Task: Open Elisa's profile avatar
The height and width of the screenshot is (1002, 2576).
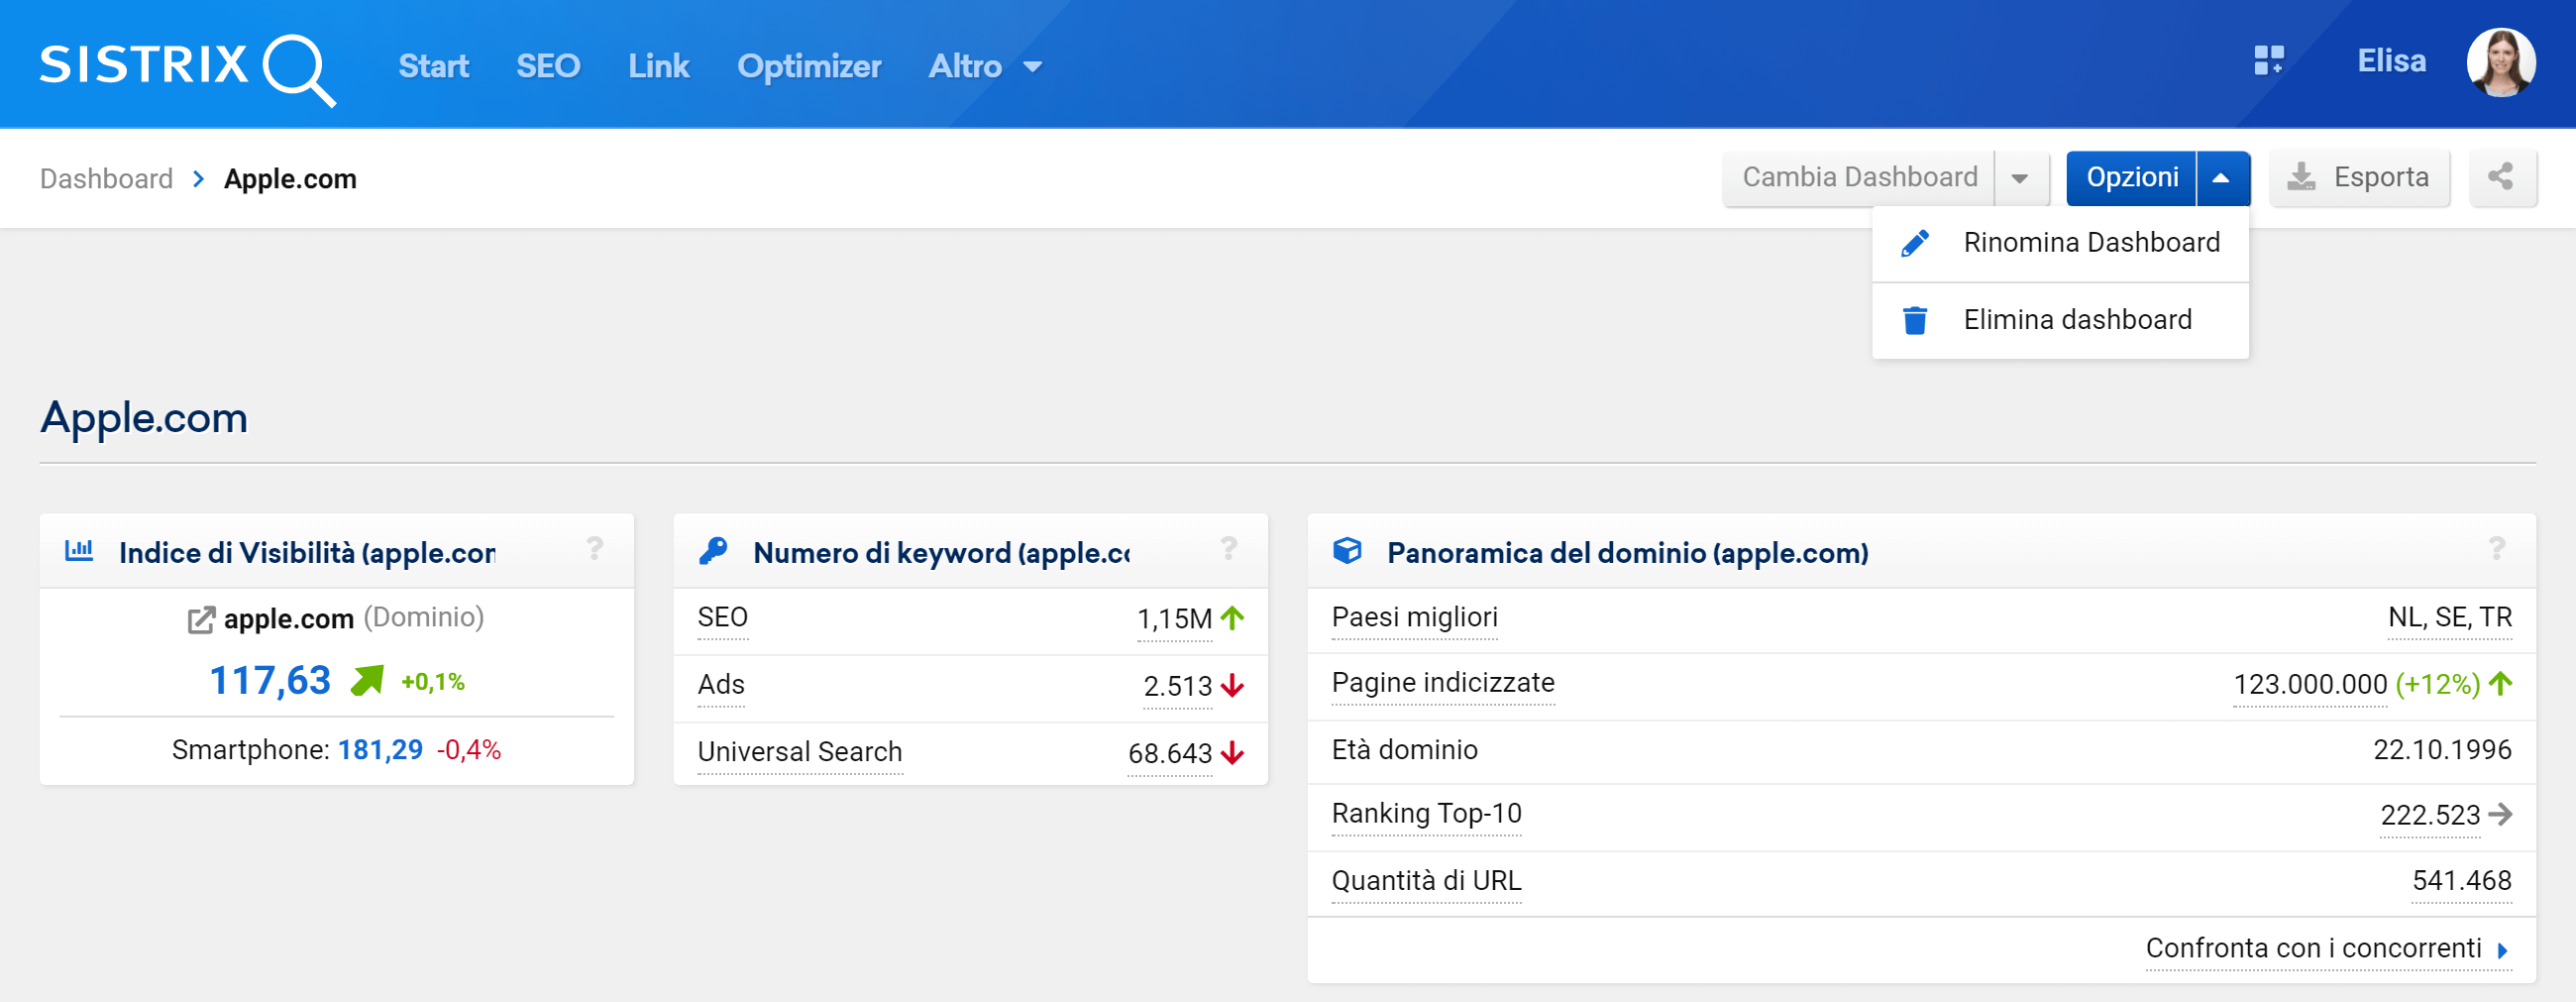Action: 2500,62
